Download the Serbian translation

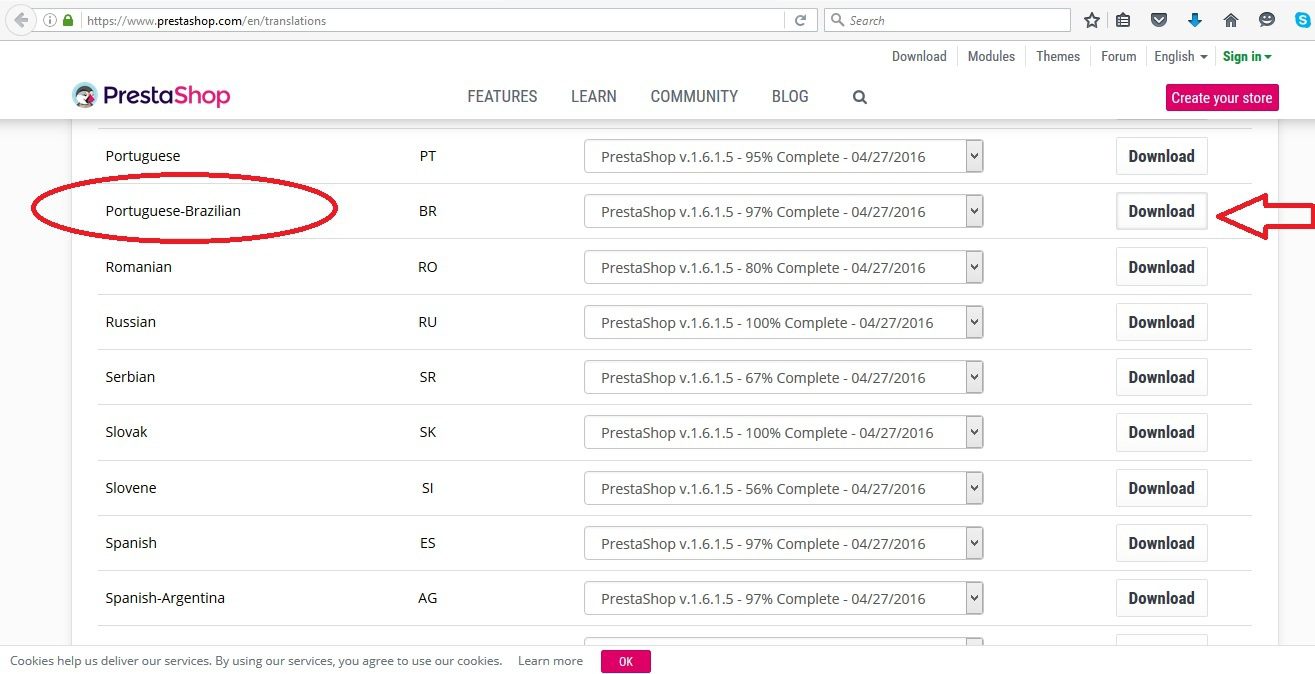click(1161, 377)
